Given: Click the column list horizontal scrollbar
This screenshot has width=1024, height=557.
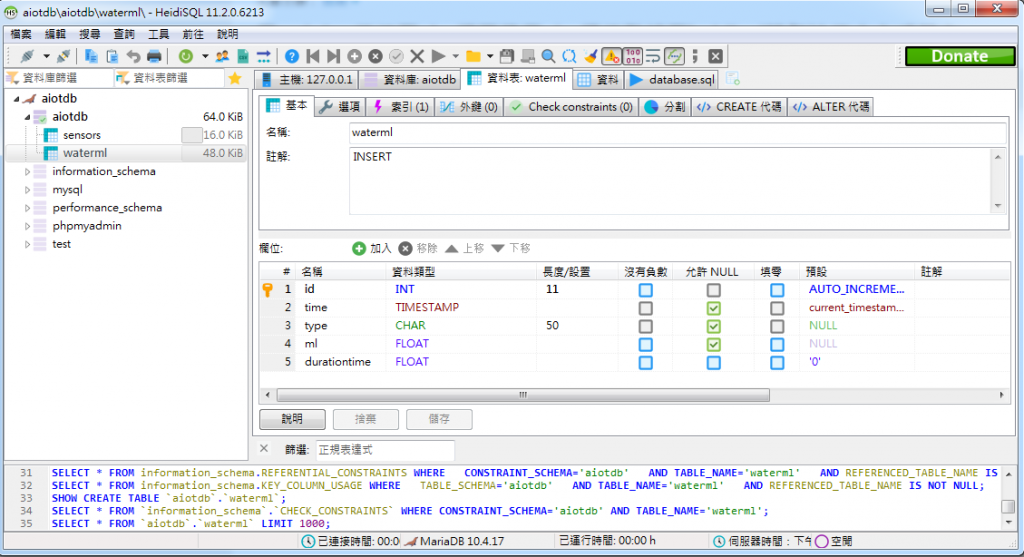Looking at the screenshot, I should (523, 395).
